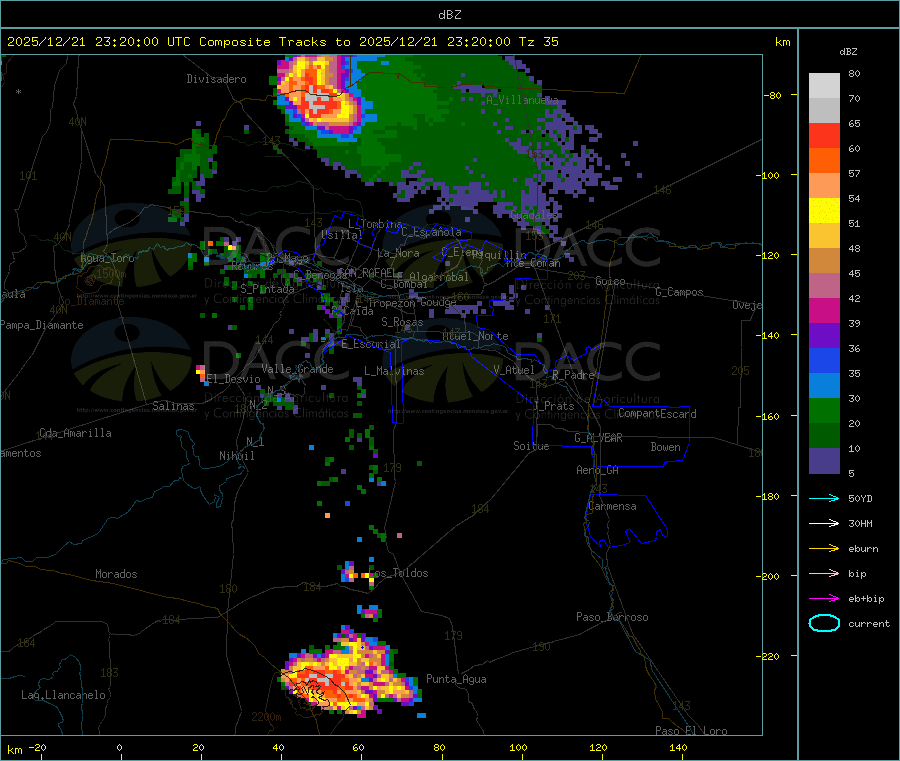Click the intense storm cell near Divisadero
Image resolution: width=900 pixels, height=761 pixels.
tap(322, 98)
